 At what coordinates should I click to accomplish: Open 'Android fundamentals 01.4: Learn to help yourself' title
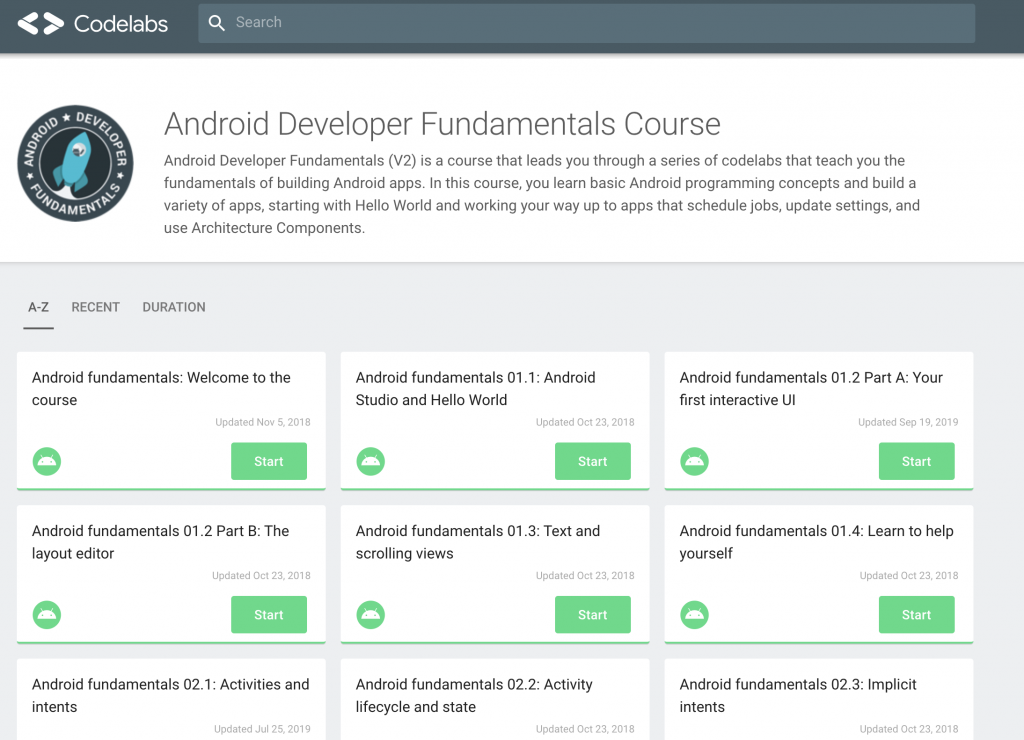pyautogui.click(x=816, y=542)
